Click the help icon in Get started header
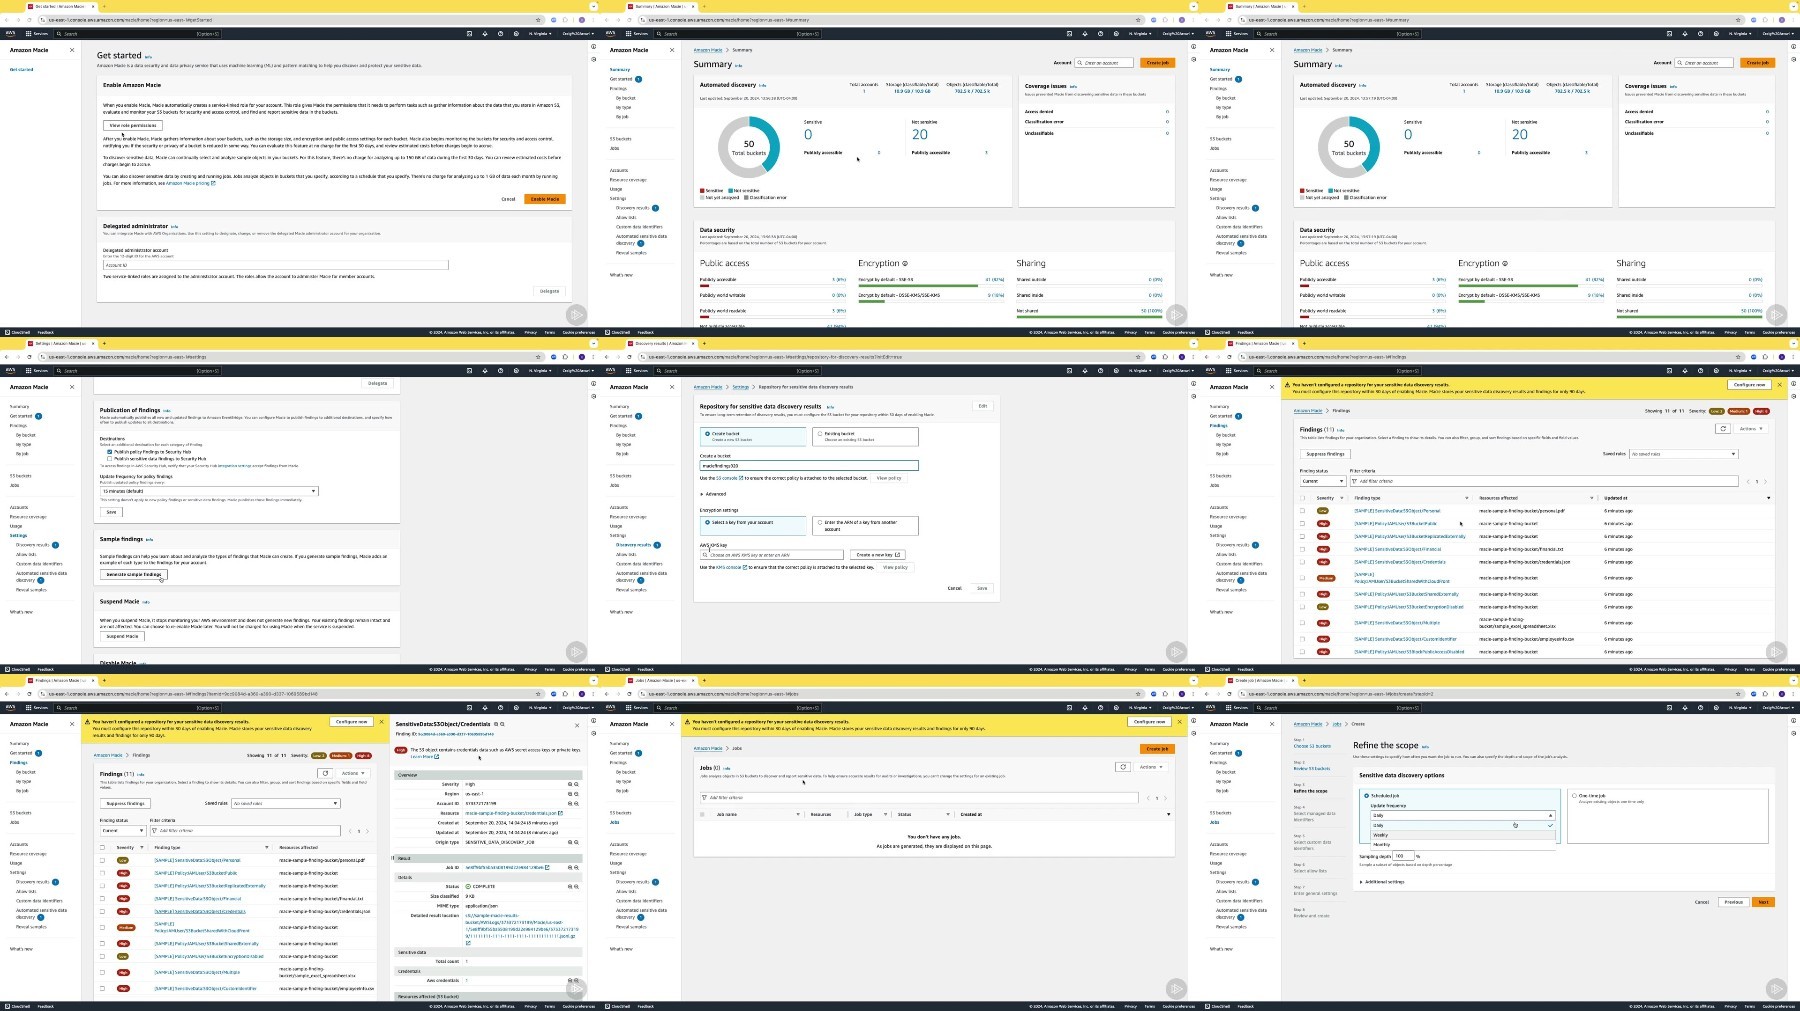Screen dimensions: 1800x1011 (500, 33)
